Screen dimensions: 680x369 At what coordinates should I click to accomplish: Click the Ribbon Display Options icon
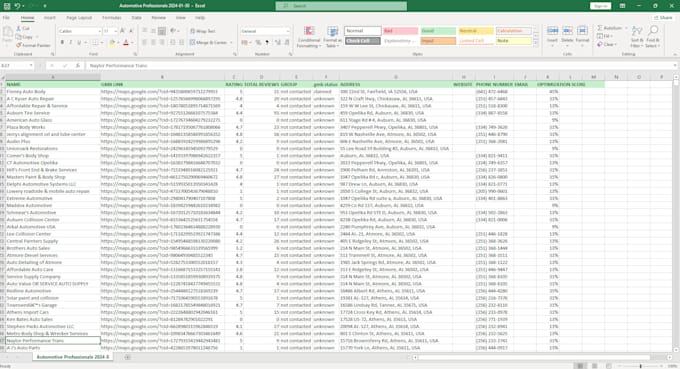[x=622, y=6]
